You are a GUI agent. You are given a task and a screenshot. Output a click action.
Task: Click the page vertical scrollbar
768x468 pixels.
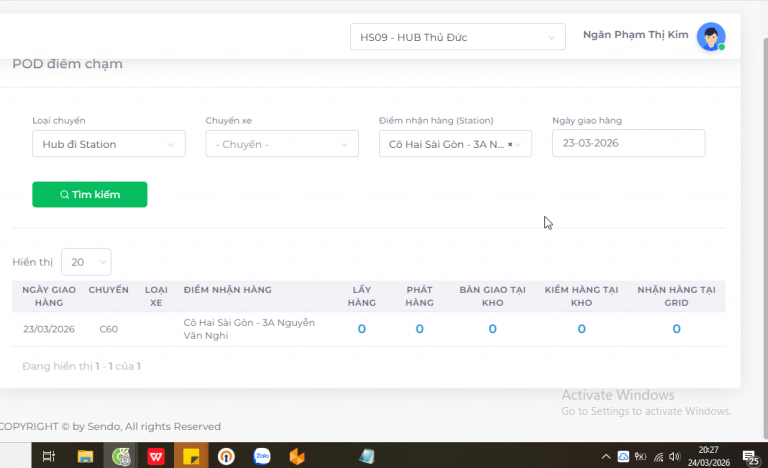click(x=765, y=237)
